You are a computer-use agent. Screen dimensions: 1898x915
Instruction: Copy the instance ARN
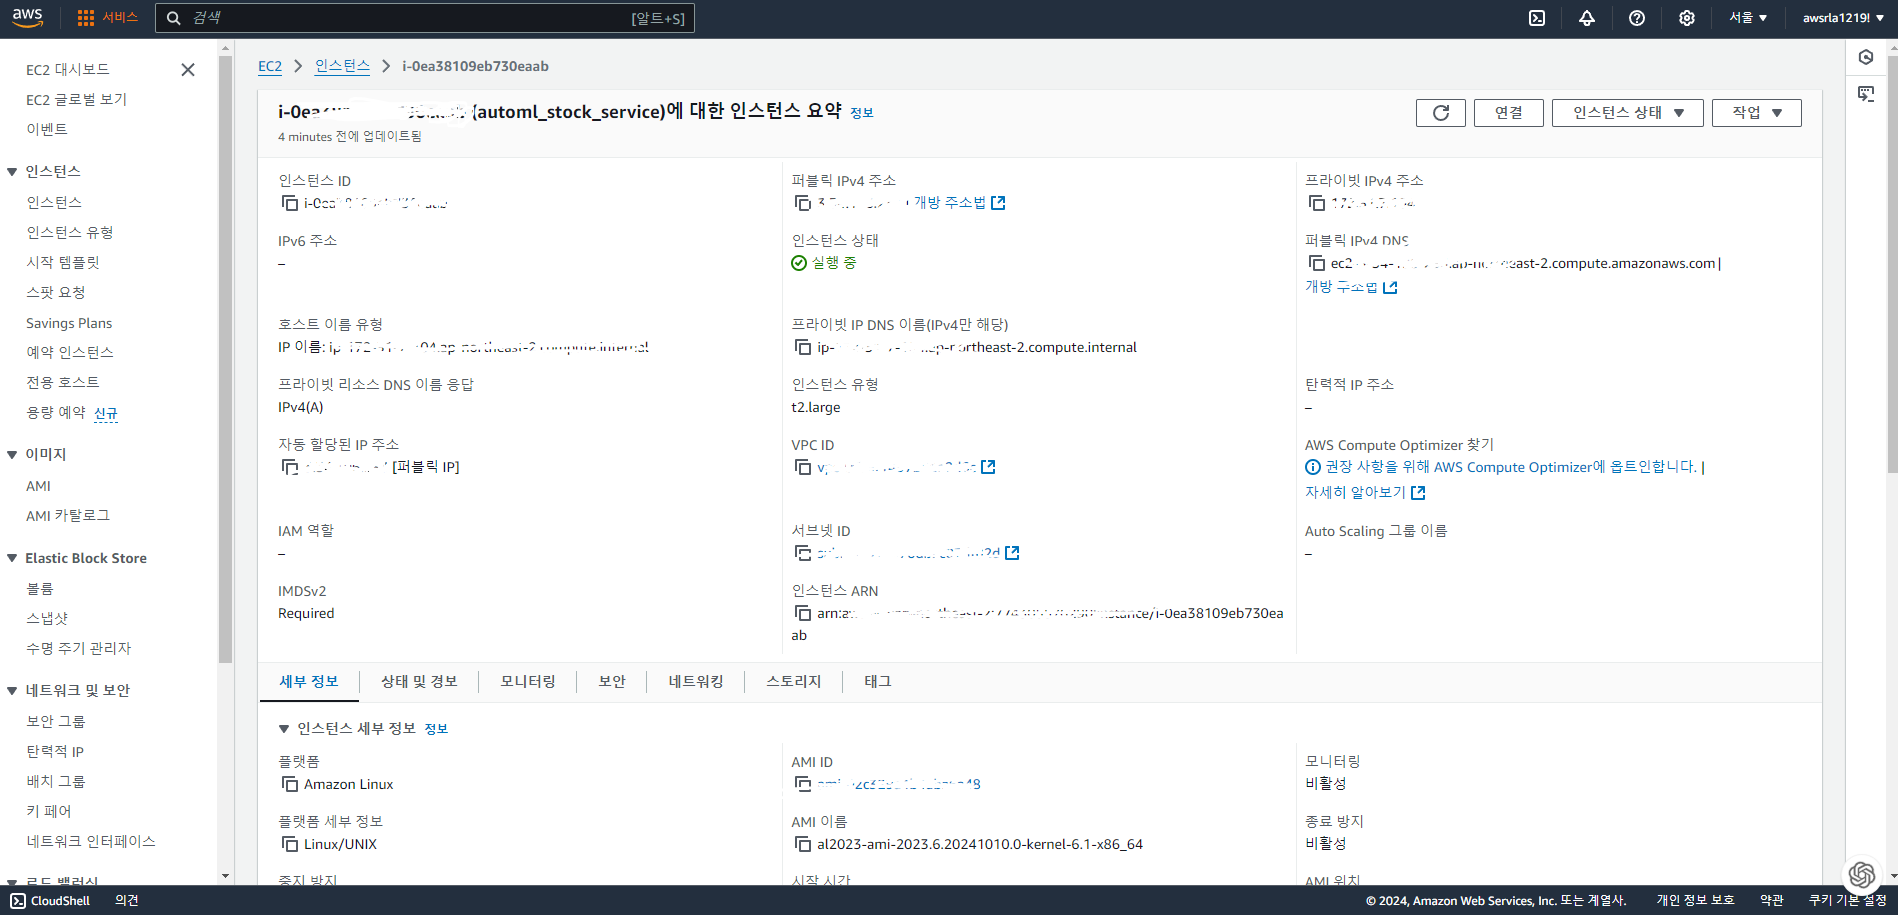(803, 613)
